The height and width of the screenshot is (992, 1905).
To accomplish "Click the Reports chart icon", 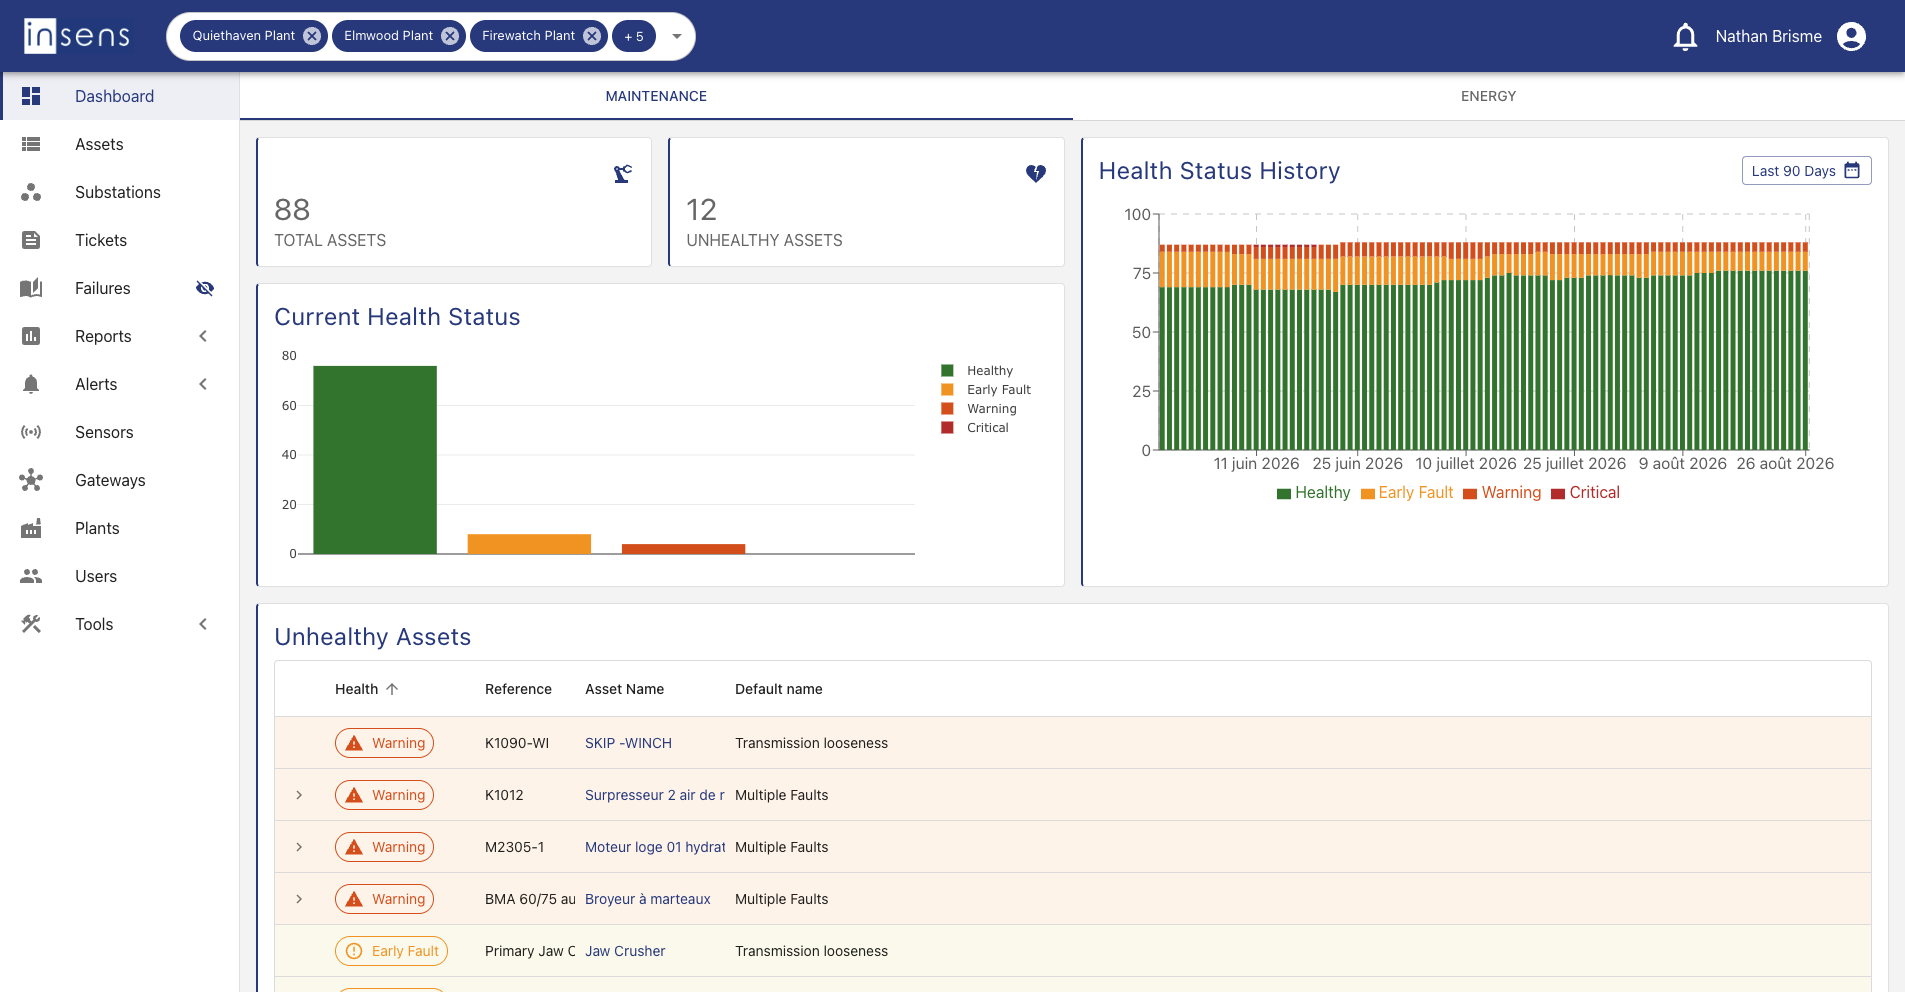I will pyautogui.click(x=31, y=336).
